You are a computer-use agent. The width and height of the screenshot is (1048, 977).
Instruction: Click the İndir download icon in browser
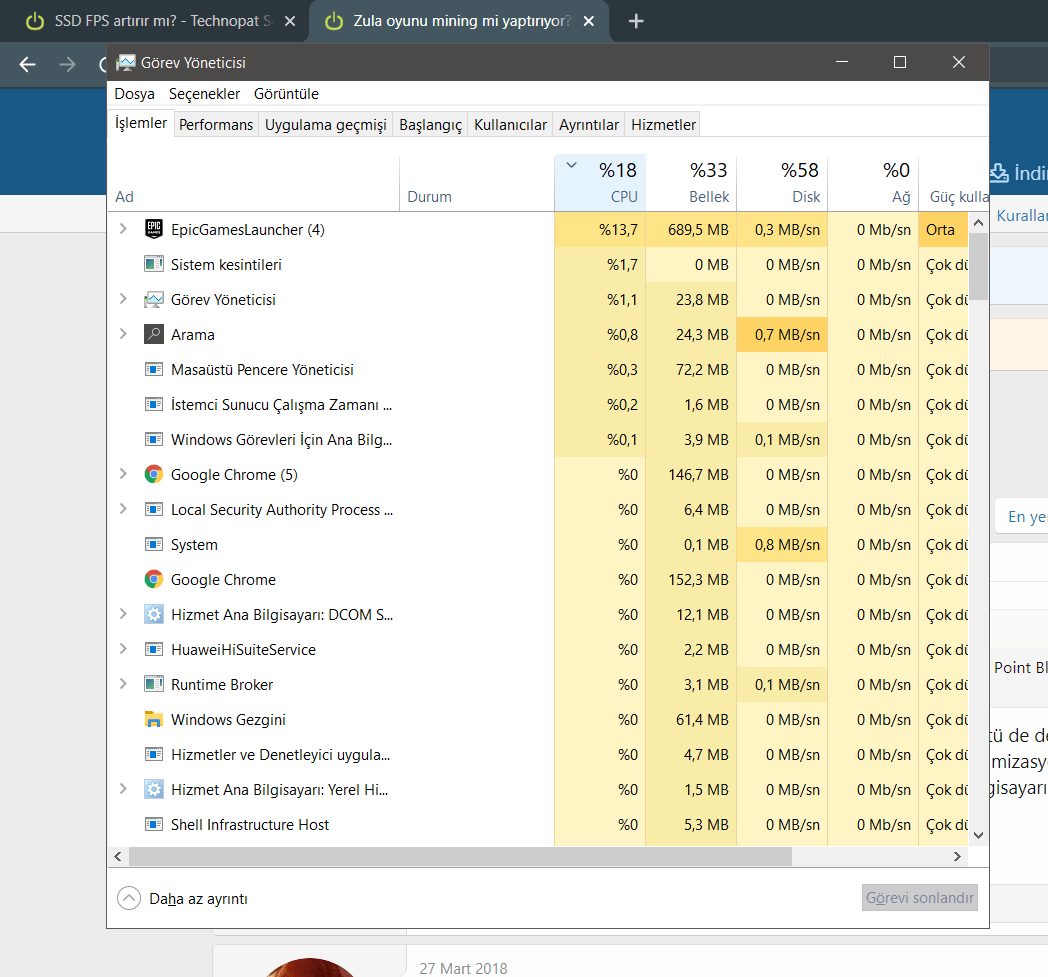tap(999, 173)
